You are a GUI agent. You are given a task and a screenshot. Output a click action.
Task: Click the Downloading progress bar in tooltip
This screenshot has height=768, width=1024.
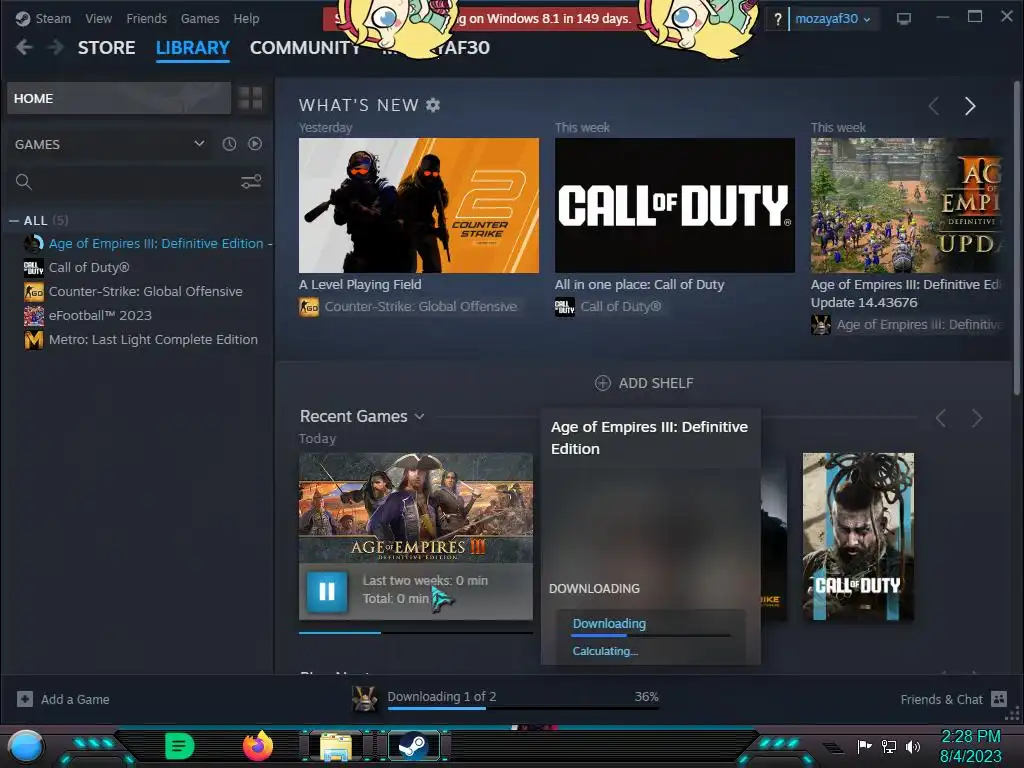tap(651, 635)
